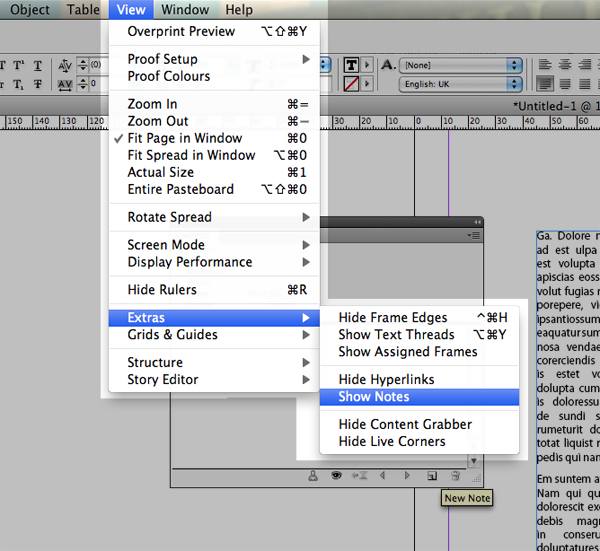Image resolution: width=600 pixels, height=551 pixels.
Task: Toggle Hide Rulers
Action: click(214, 290)
